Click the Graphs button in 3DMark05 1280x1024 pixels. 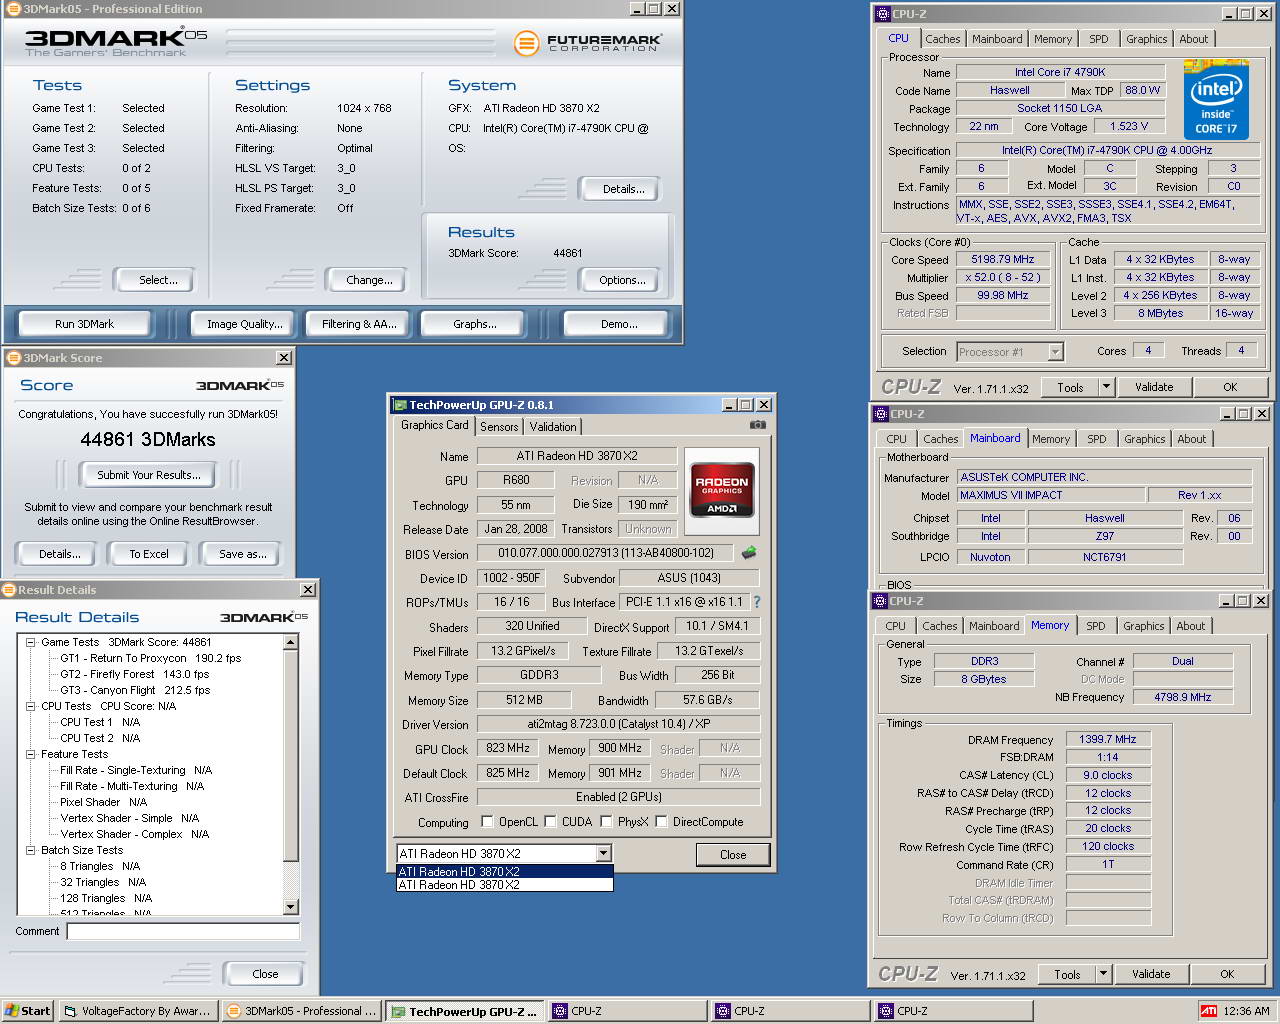475,324
